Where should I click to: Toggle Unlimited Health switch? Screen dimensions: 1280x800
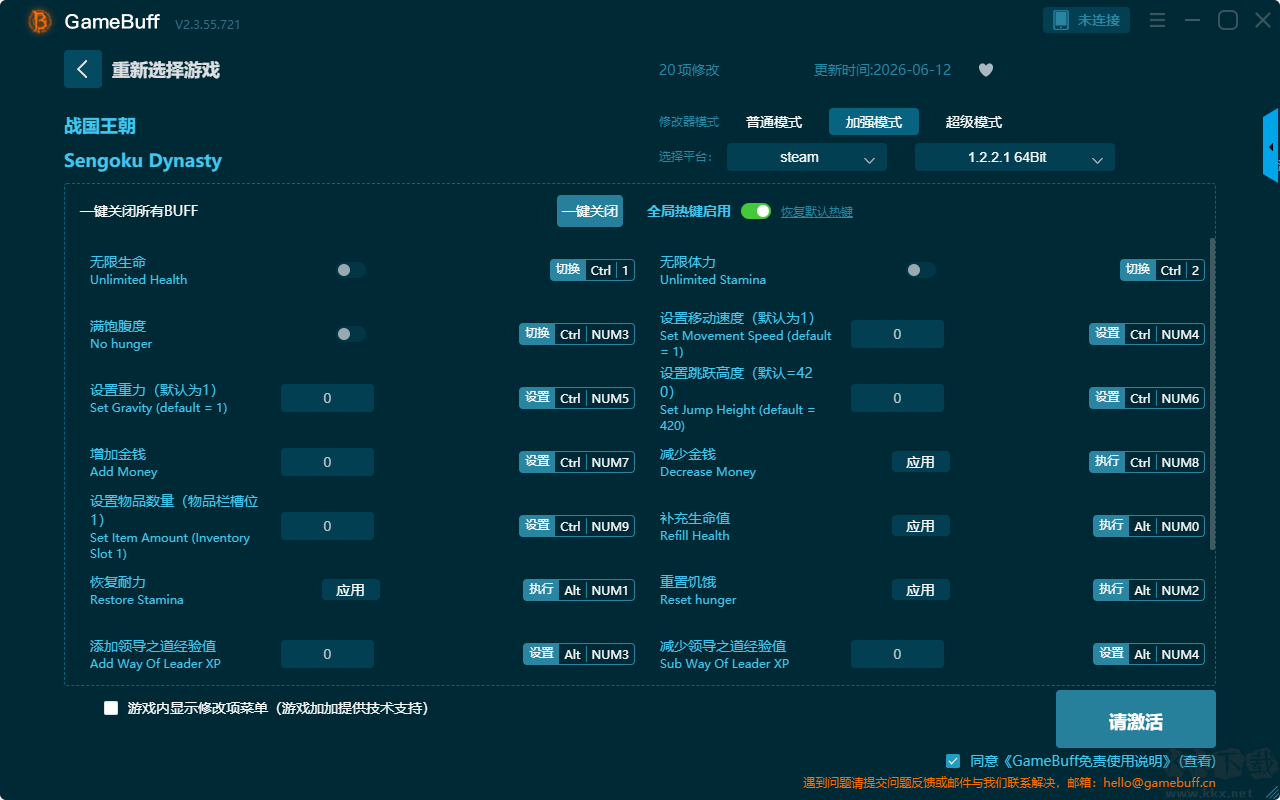pyautogui.click(x=351, y=270)
